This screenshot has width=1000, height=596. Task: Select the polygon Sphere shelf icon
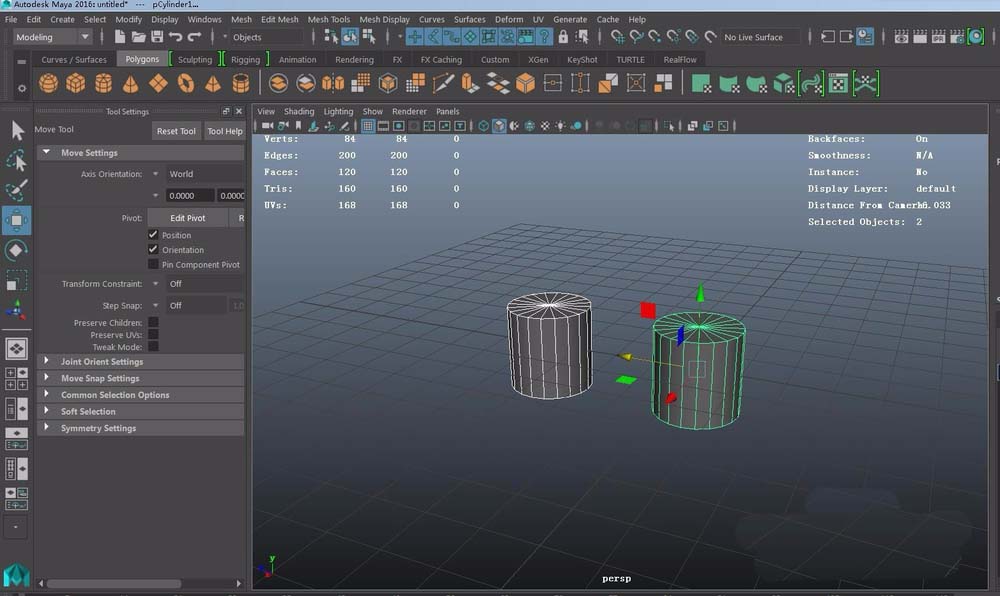tap(48, 84)
